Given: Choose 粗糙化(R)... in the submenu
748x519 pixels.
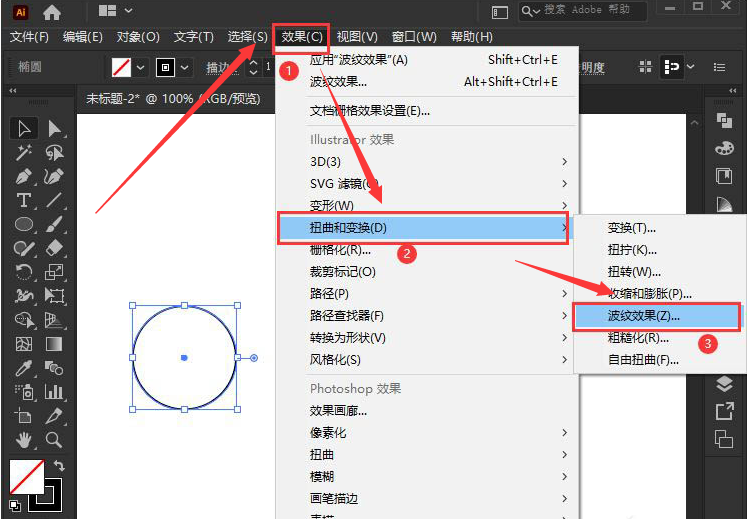Looking at the screenshot, I should click(638, 338).
